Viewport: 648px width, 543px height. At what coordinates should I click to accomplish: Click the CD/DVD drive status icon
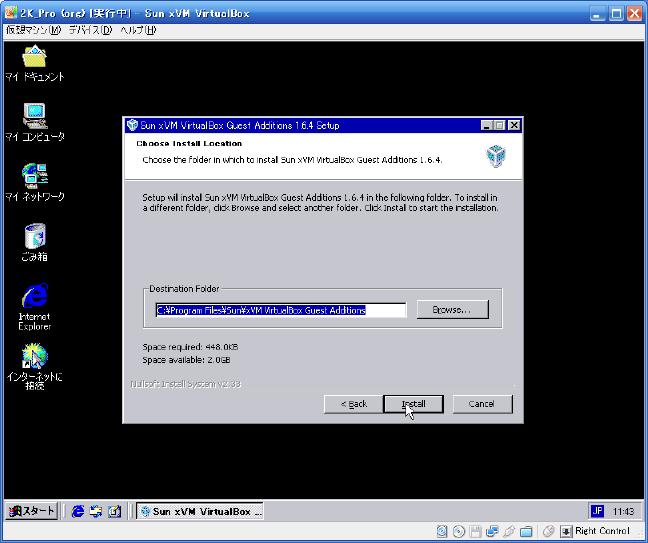pos(459,531)
